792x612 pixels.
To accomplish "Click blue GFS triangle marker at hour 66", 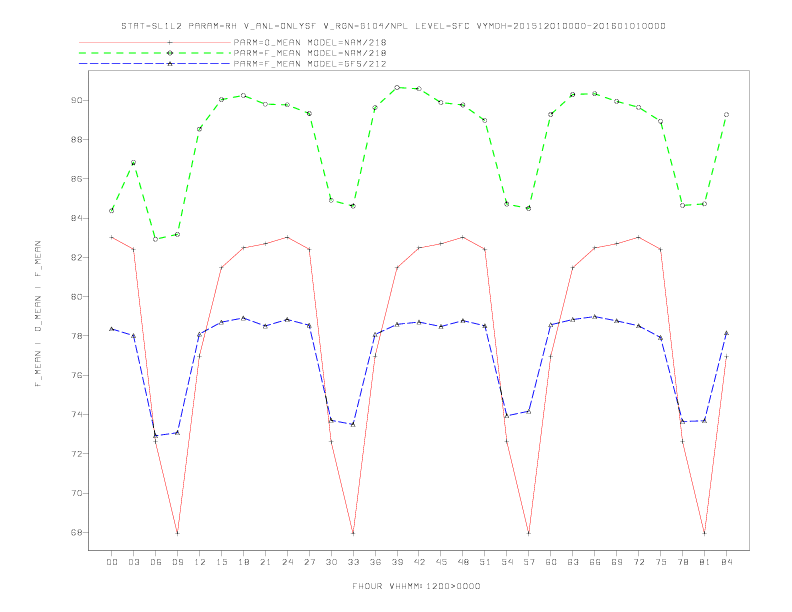I will pos(595,317).
